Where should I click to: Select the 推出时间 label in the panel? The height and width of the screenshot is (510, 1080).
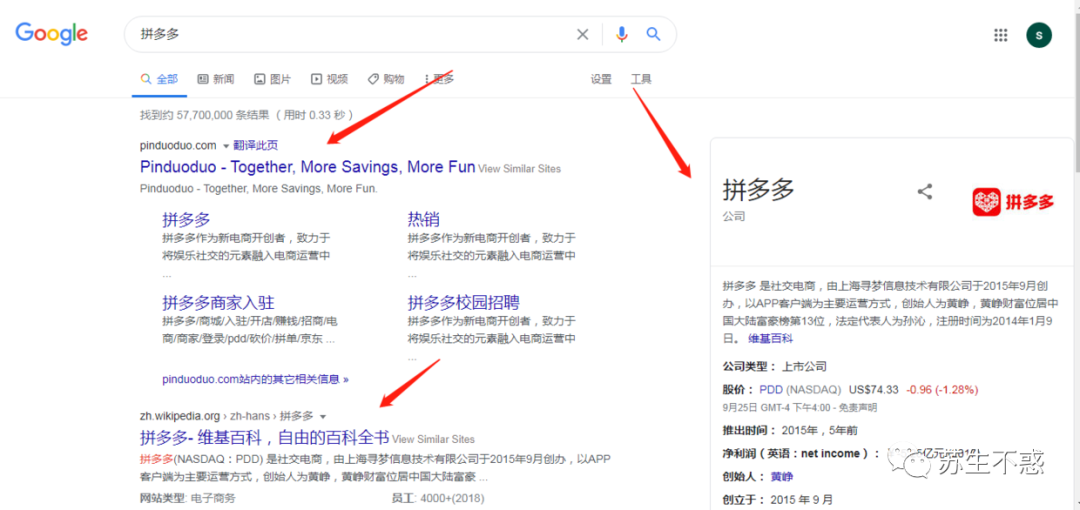[749, 431]
